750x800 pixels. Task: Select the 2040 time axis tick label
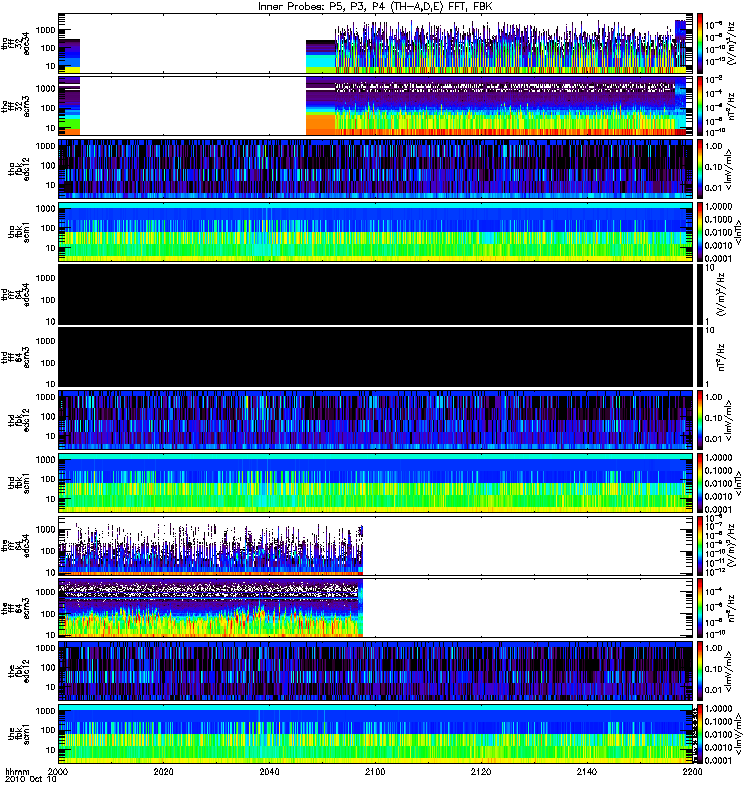click(269, 771)
